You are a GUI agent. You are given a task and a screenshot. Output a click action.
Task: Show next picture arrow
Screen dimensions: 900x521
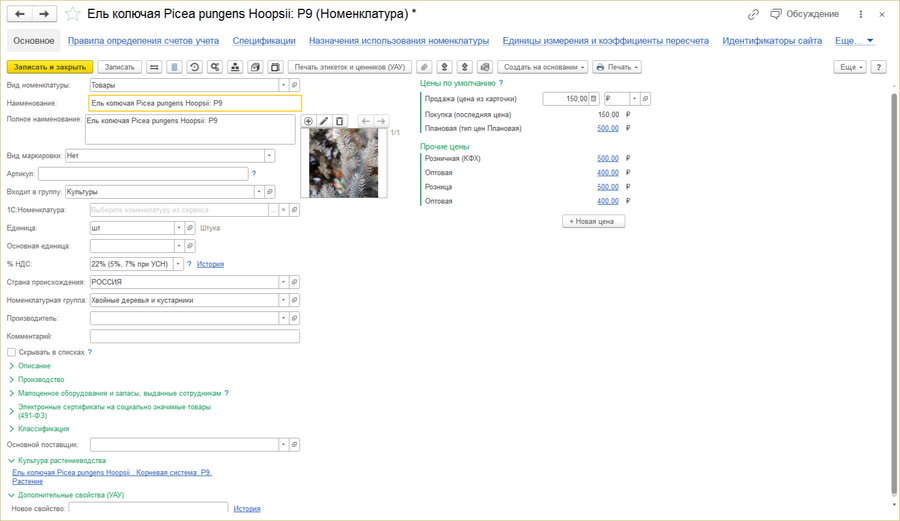coord(381,121)
